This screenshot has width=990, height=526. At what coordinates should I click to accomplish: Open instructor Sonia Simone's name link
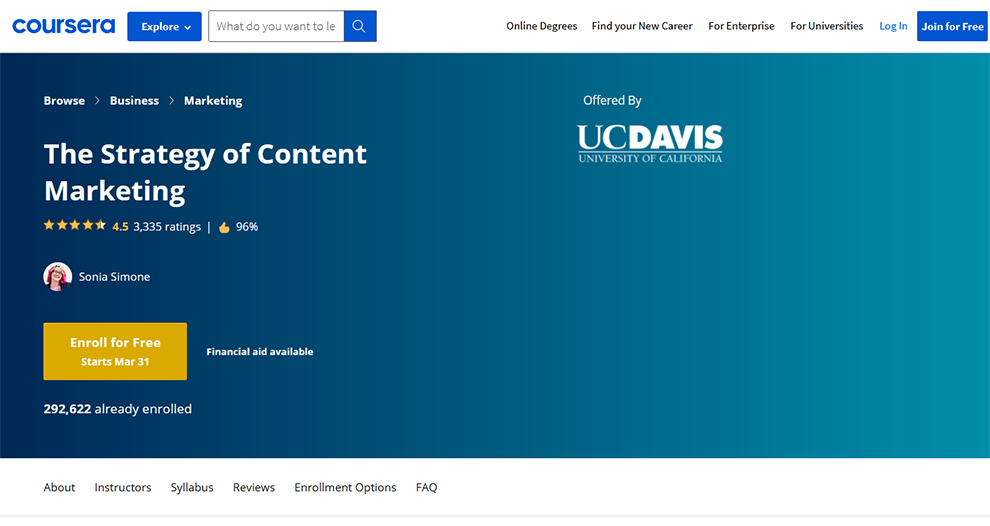coord(114,277)
